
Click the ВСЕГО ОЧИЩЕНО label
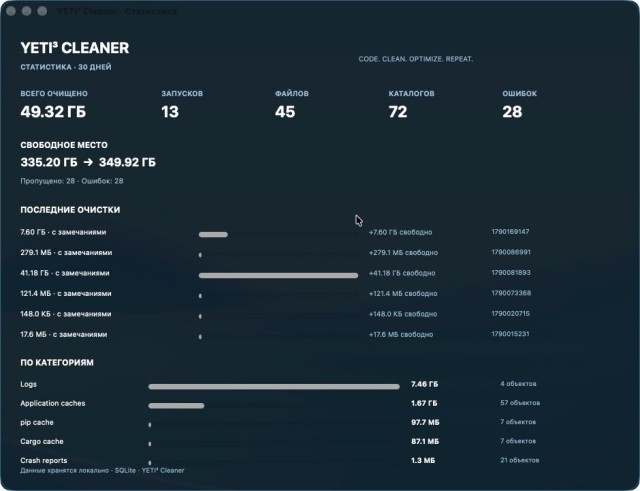pyautogui.click(x=54, y=93)
